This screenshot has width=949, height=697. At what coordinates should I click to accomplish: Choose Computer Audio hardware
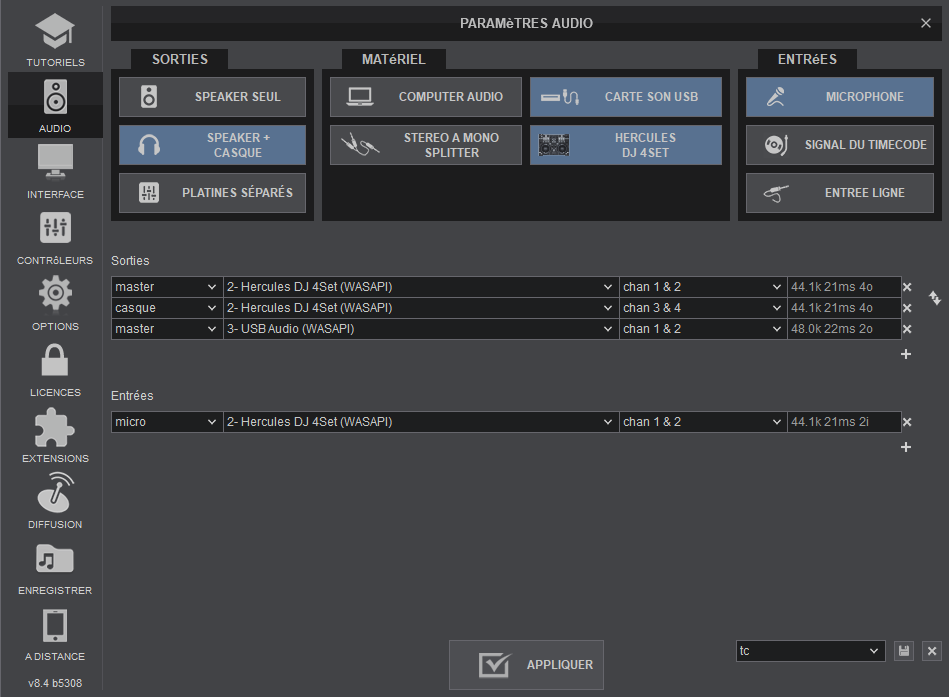(425, 97)
